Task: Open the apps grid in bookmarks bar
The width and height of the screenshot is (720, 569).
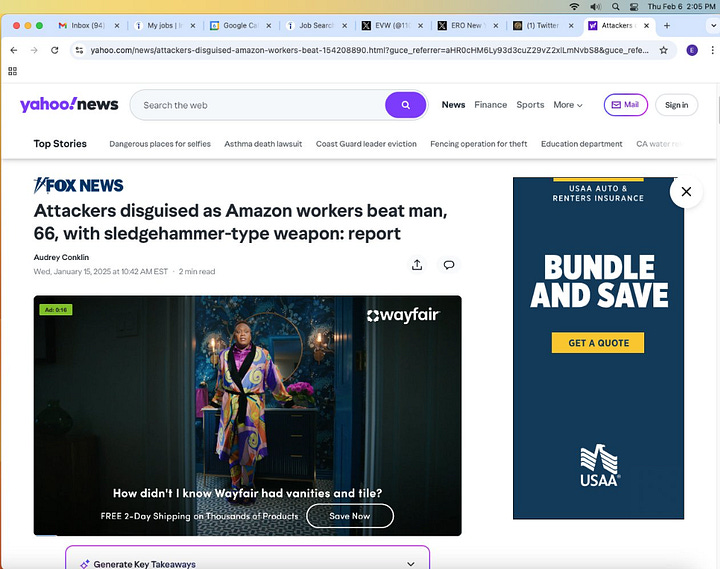Action: [12, 71]
